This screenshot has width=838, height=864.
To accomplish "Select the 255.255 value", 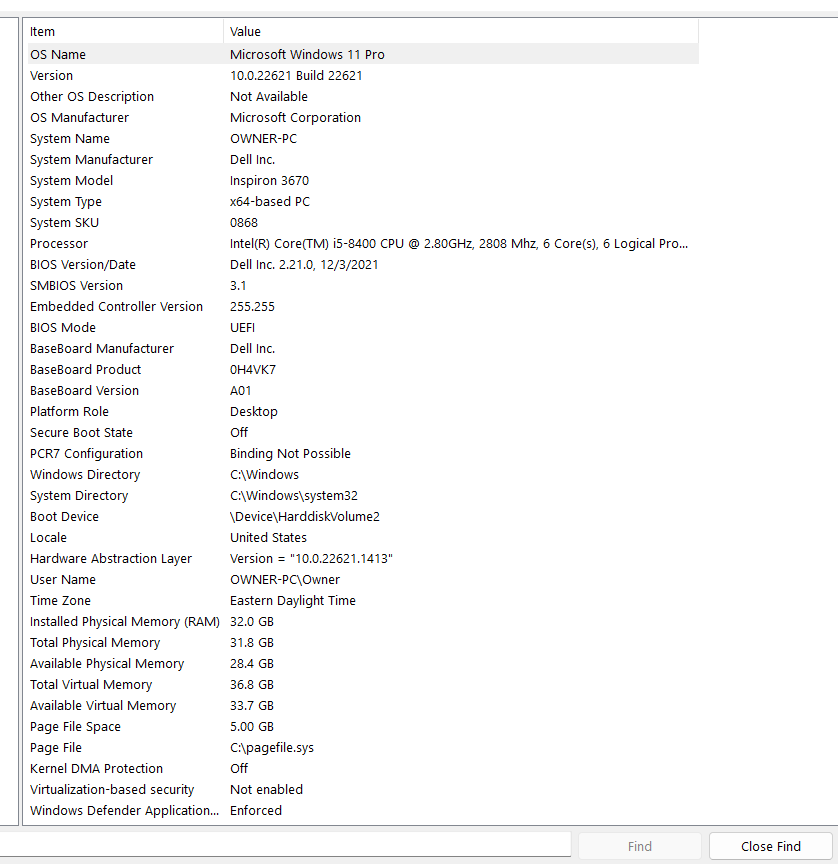I will click(252, 306).
